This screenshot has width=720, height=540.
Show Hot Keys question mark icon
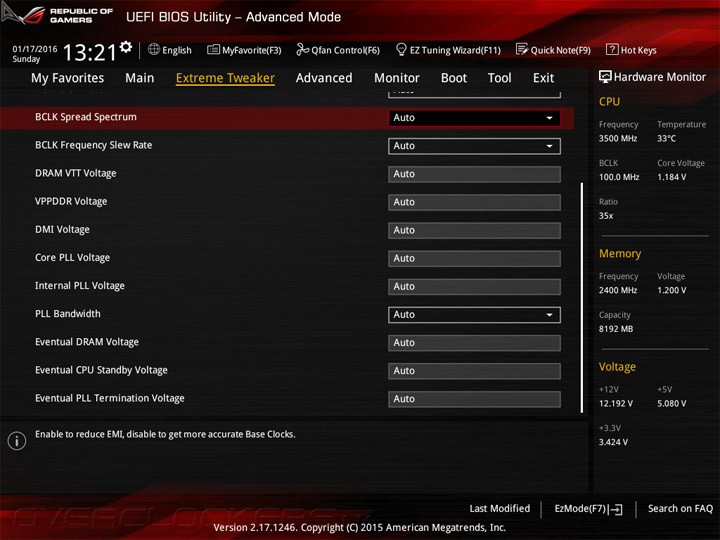612,49
